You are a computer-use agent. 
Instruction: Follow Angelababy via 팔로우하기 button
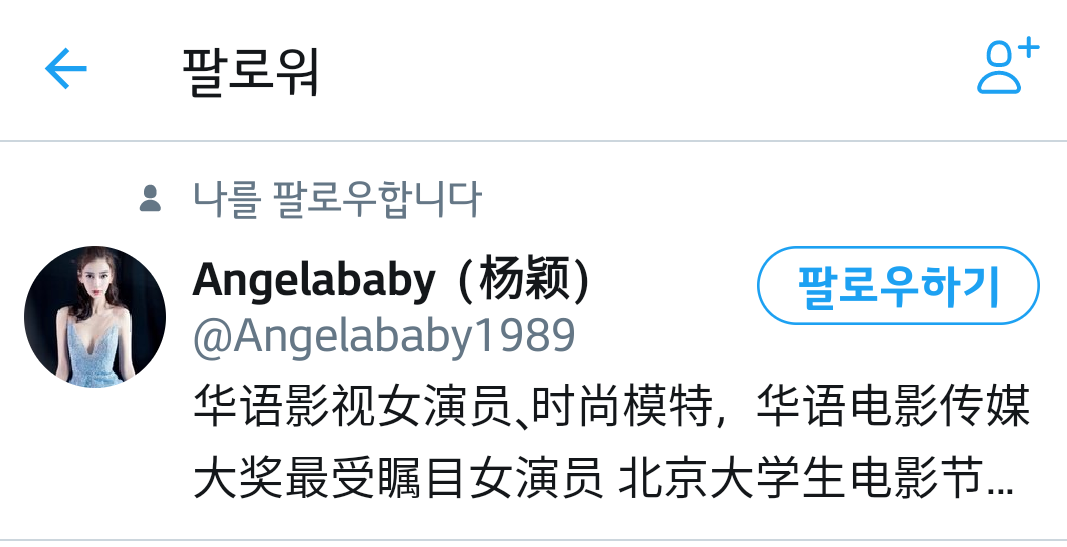[898, 286]
